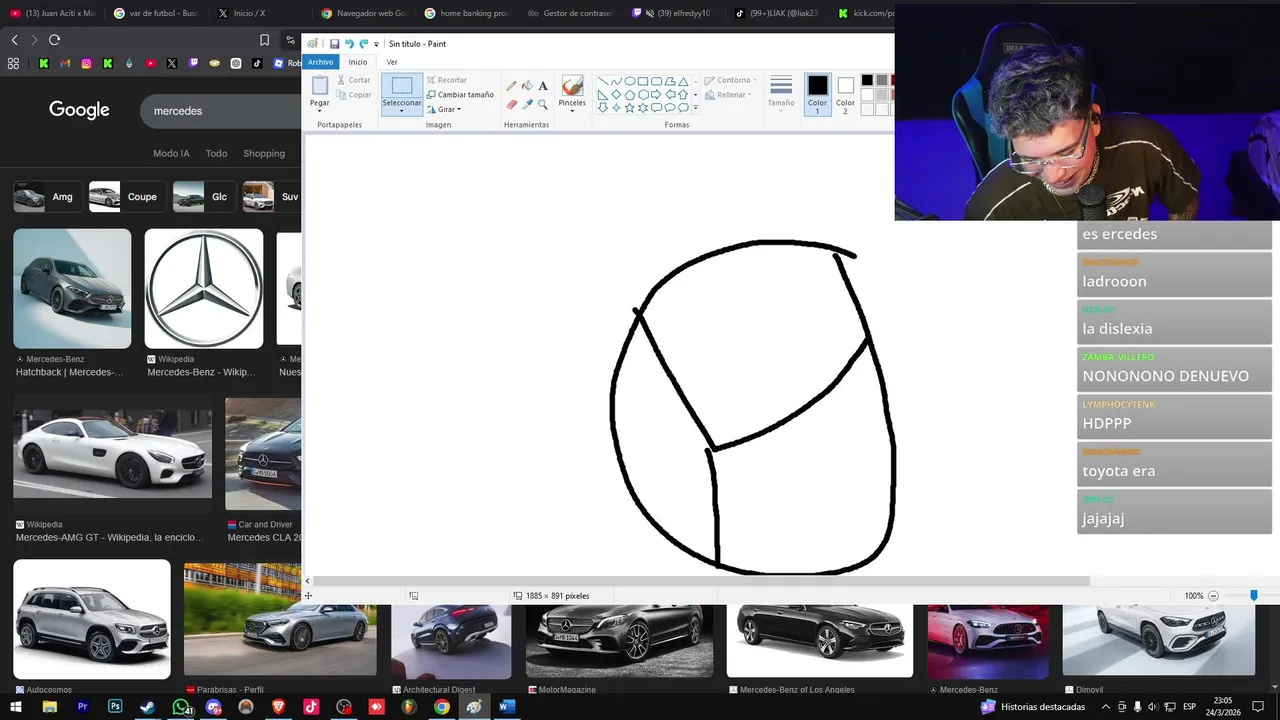Click the Seleccionar selection rectangle tool
This screenshot has height=720, width=1280.
click(401, 86)
